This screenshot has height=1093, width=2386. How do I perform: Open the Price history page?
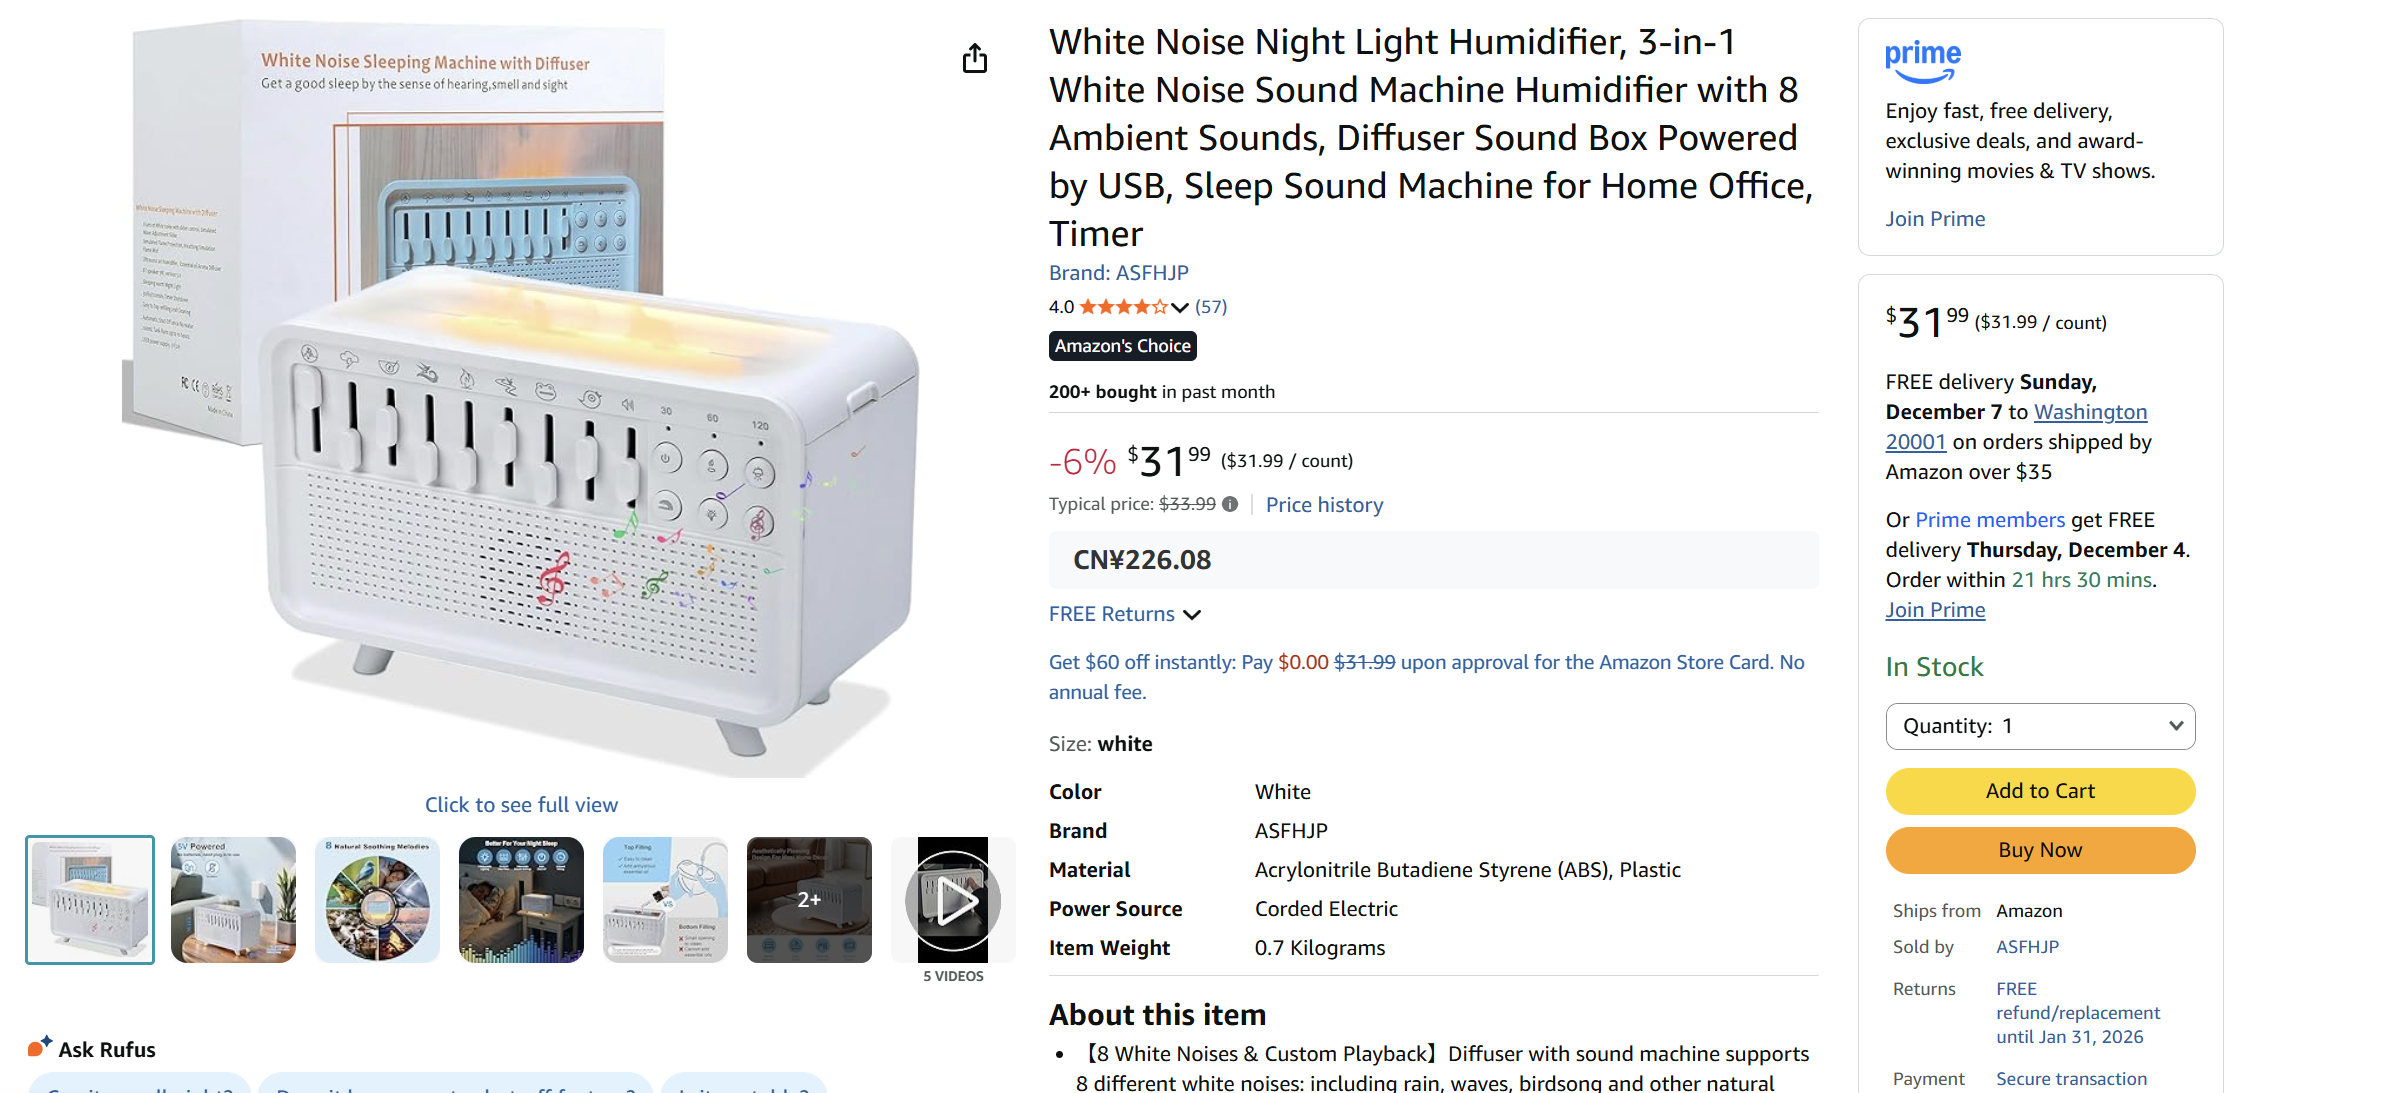click(x=1324, y=504)
